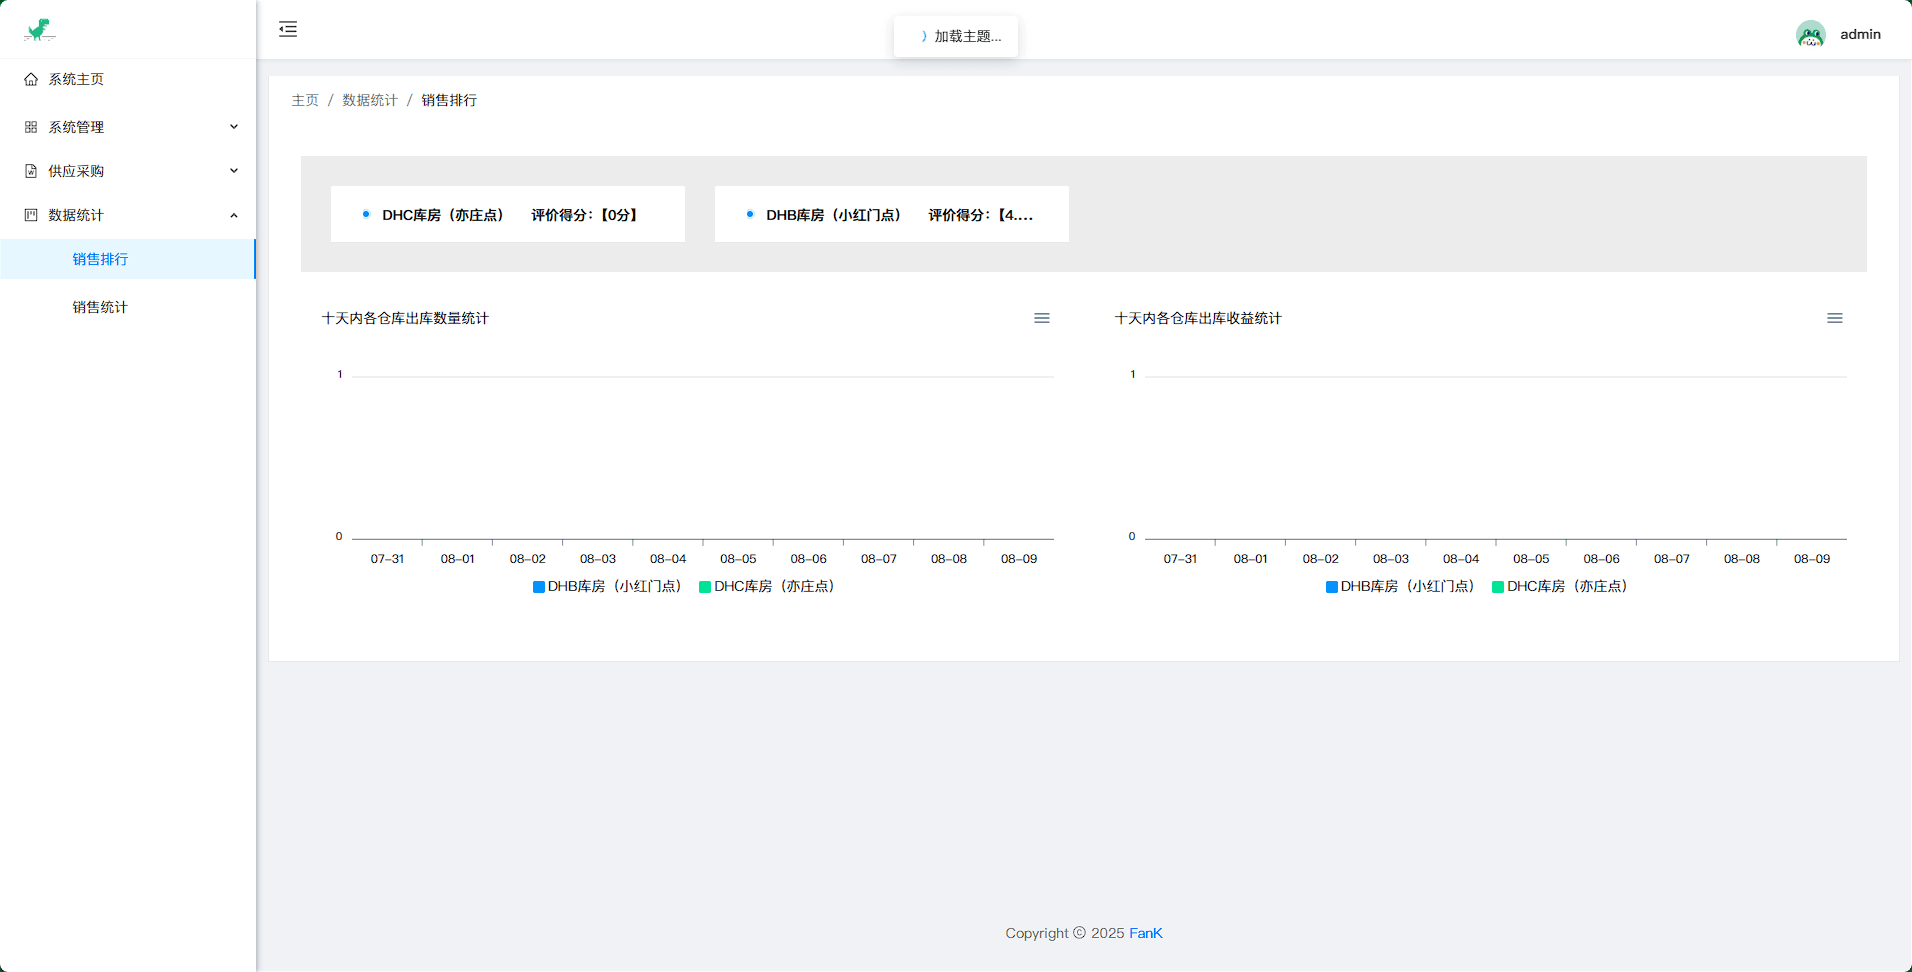Click the 08-05 label in quantity chart
The width and height of the screenshot is (1912, 972).
[738, 559]
